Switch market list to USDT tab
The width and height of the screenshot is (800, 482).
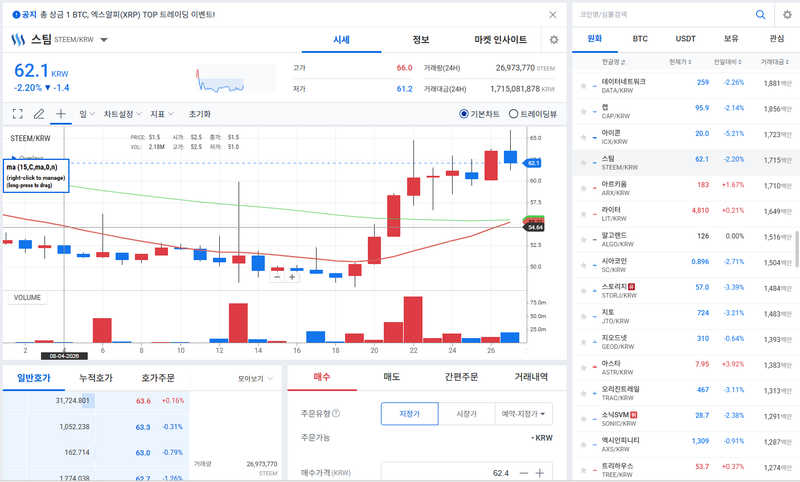point(685,39)
